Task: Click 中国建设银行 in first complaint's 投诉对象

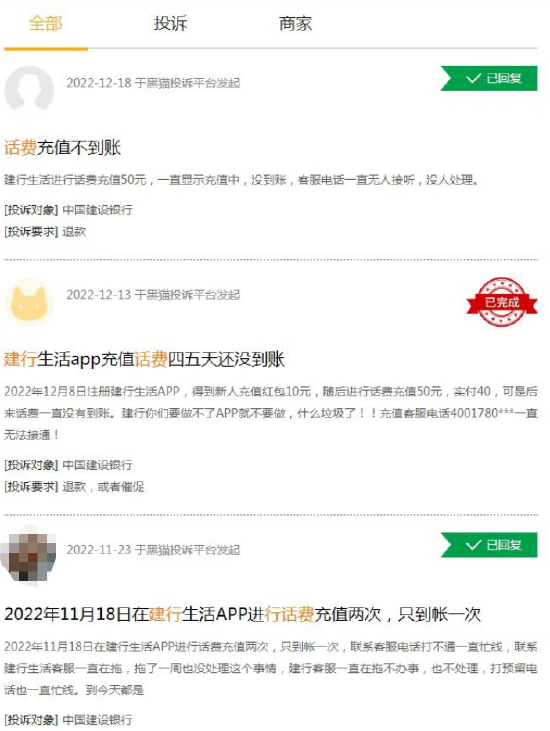Action: pyautogui.click(x=97, y=210)
